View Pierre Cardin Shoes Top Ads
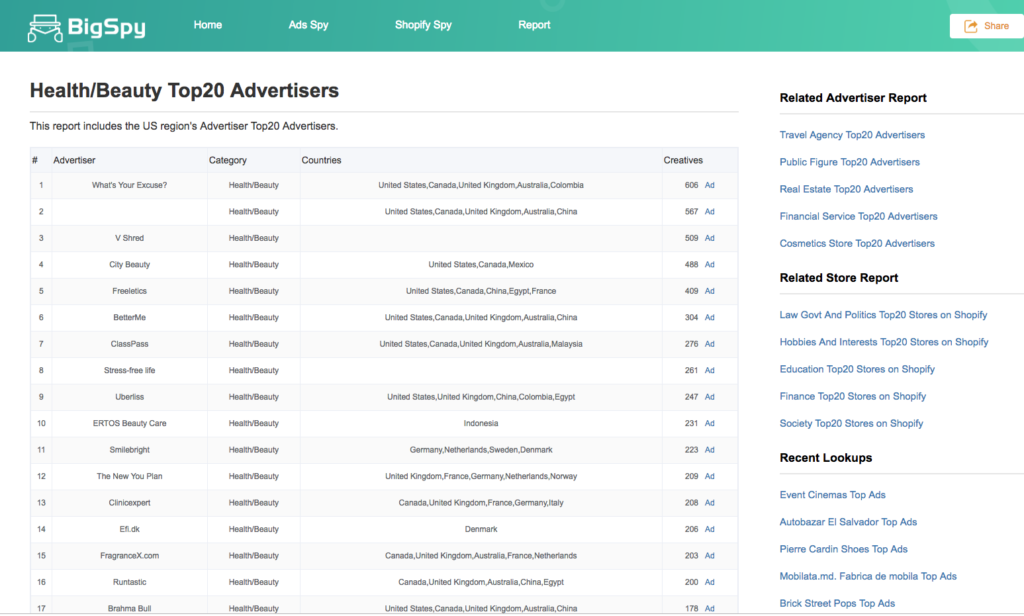This screenshot has width=1024, height=616. [844, 549]
